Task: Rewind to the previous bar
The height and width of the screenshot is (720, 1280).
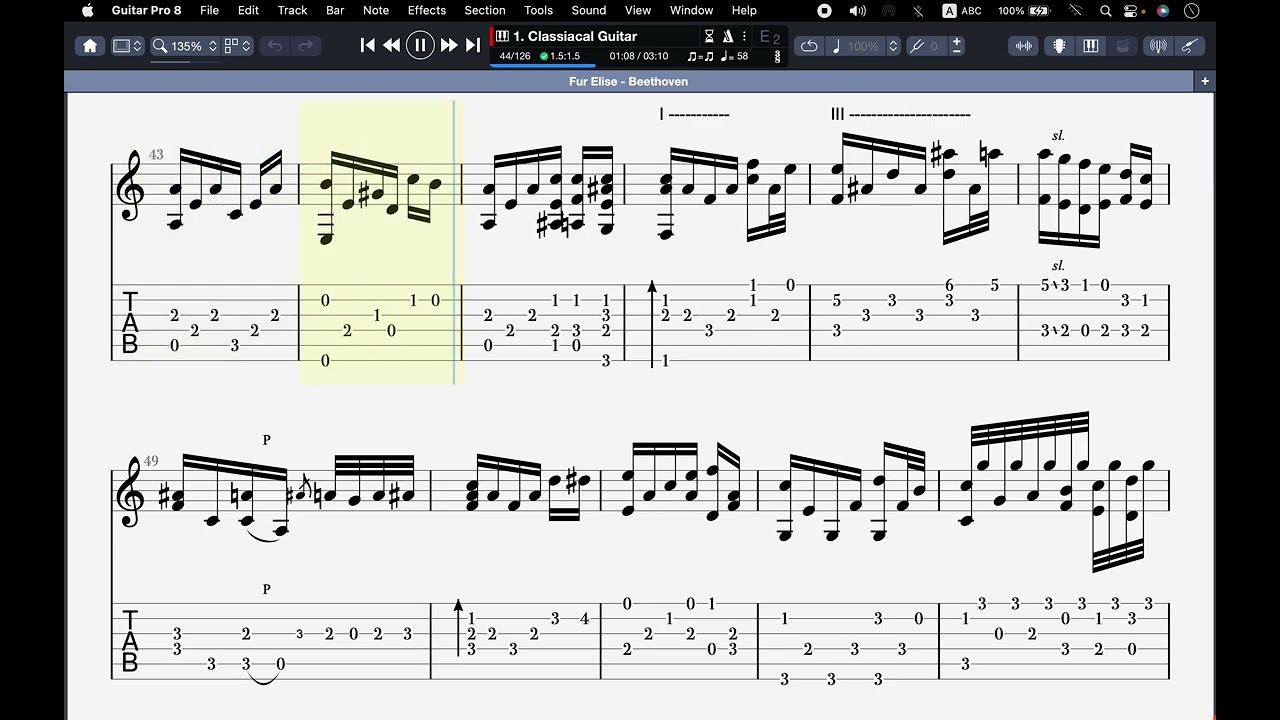Action: point(392,45)
